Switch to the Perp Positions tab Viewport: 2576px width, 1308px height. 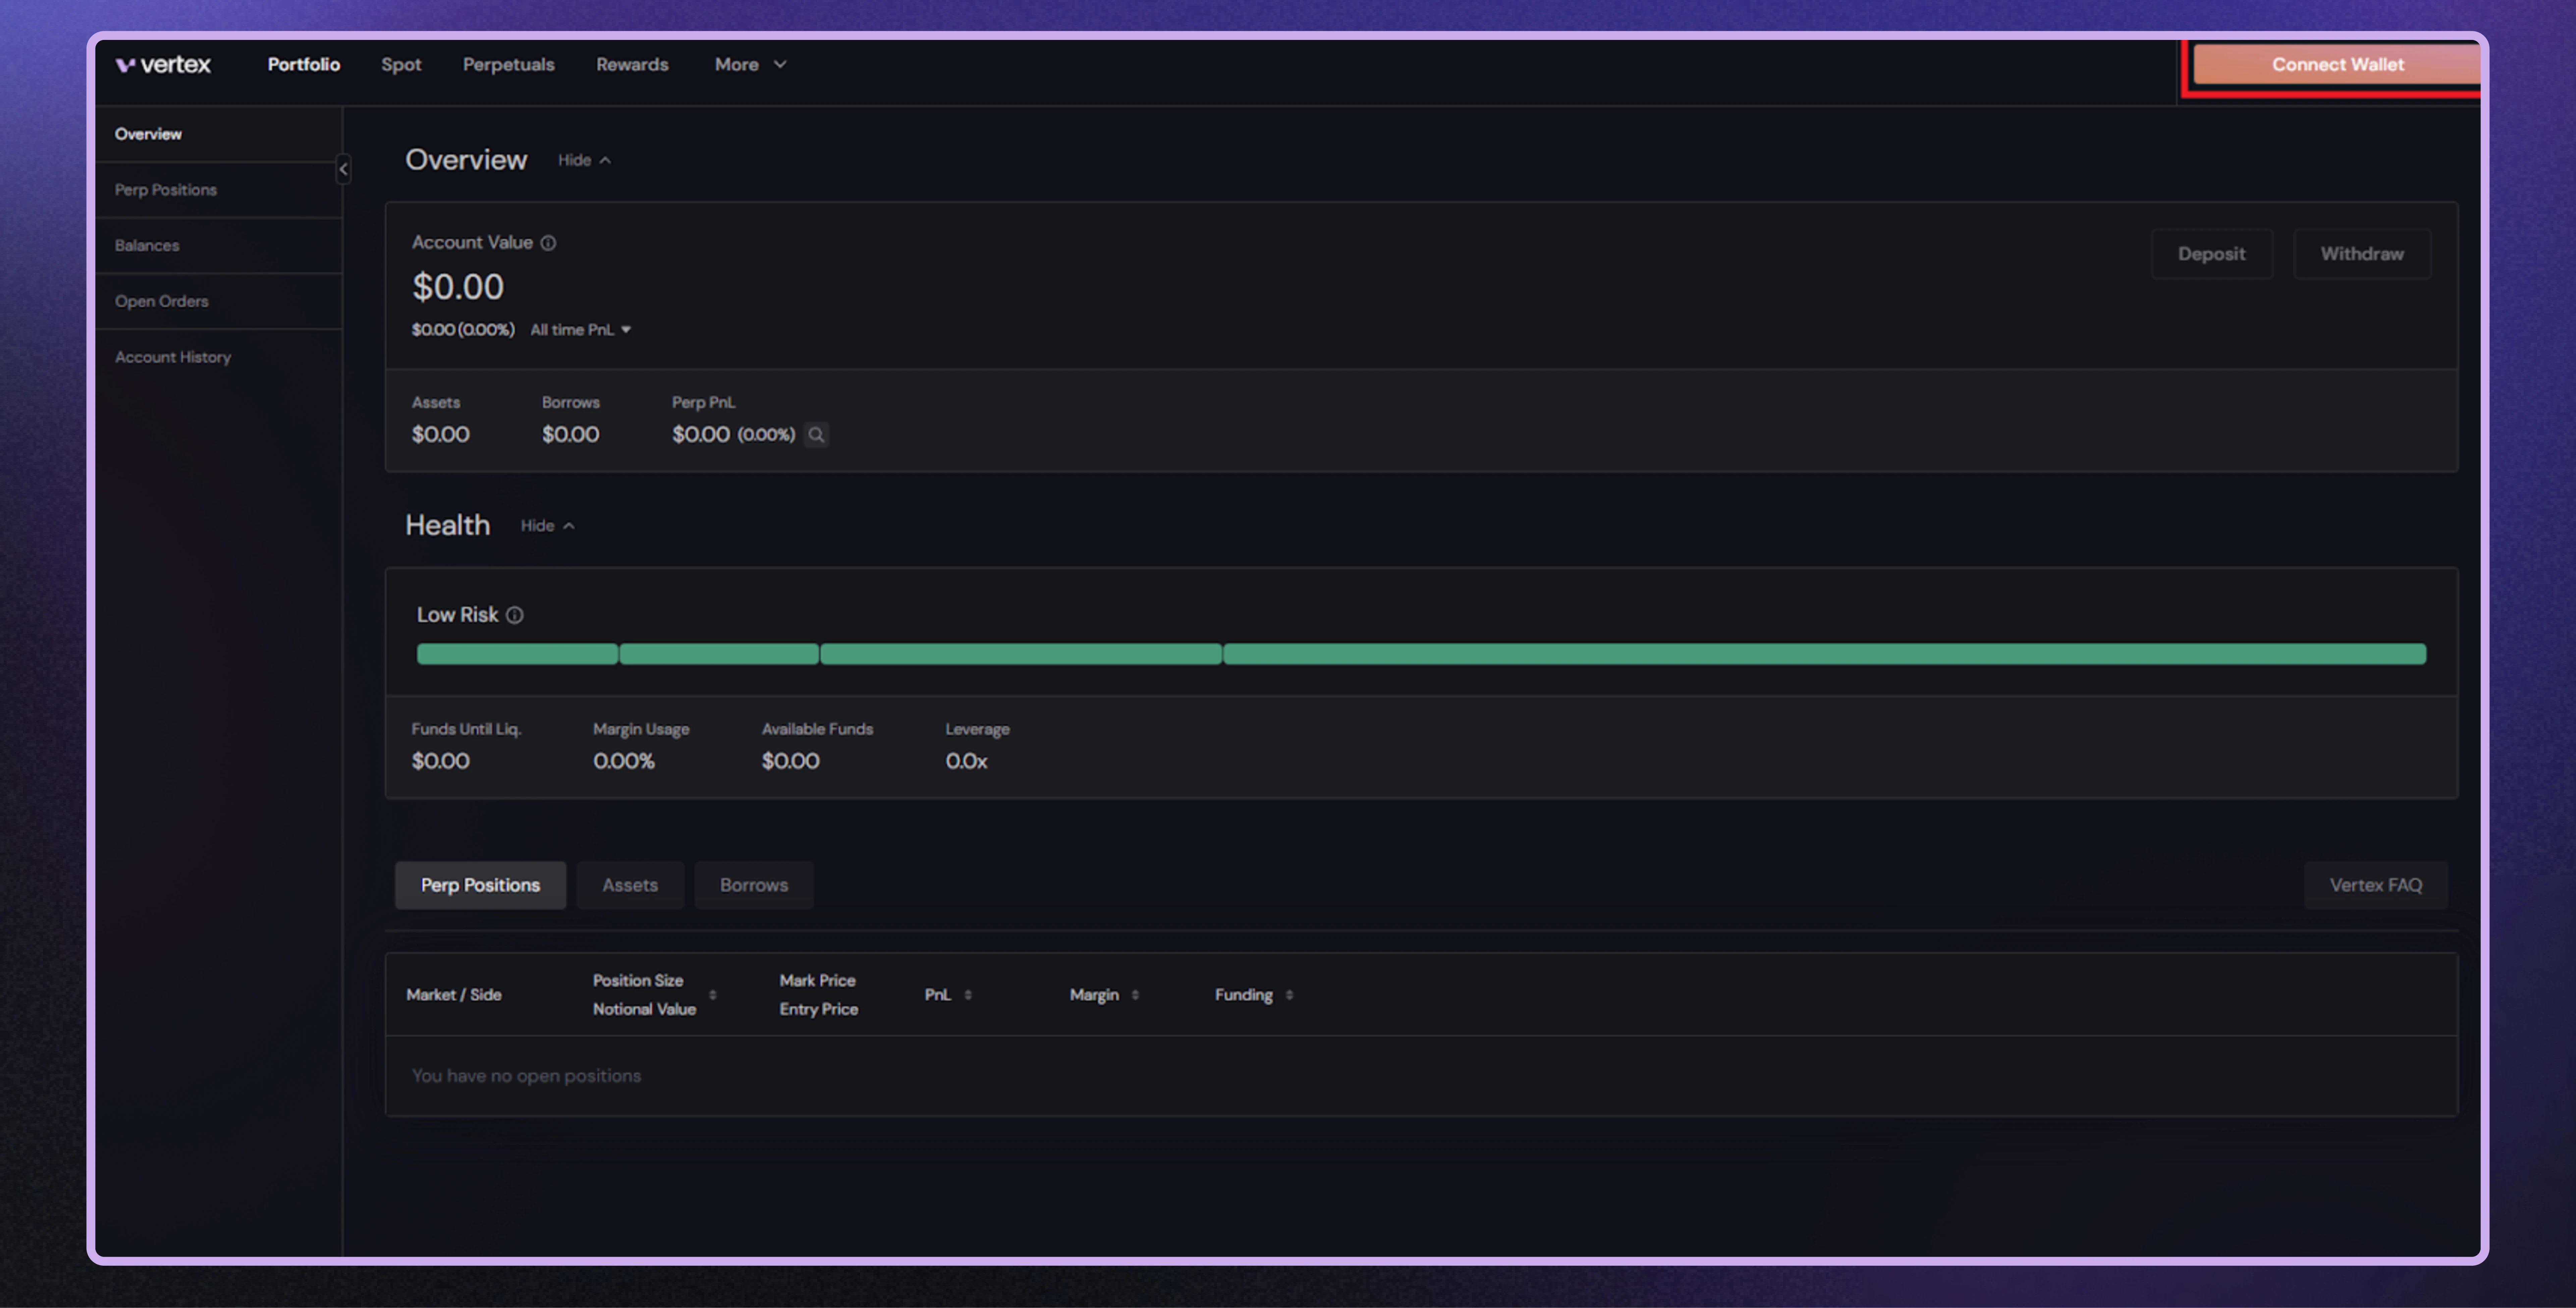tap(480, 885)
